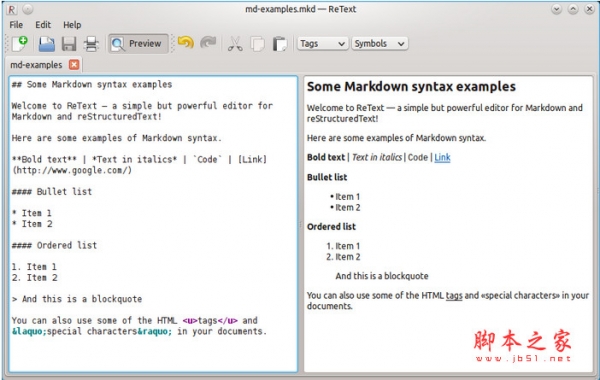The width and height of the screenshot is (600, 380).
Task: Click the '(http://www.google.com/)' editor line
Action: [x=72, y=170]
